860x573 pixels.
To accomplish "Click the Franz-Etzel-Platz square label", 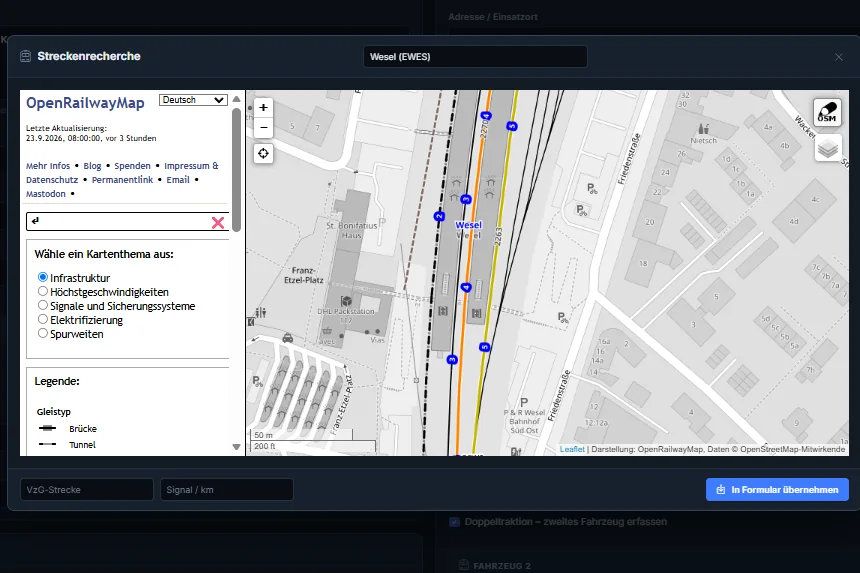I will tap(303, 275).
